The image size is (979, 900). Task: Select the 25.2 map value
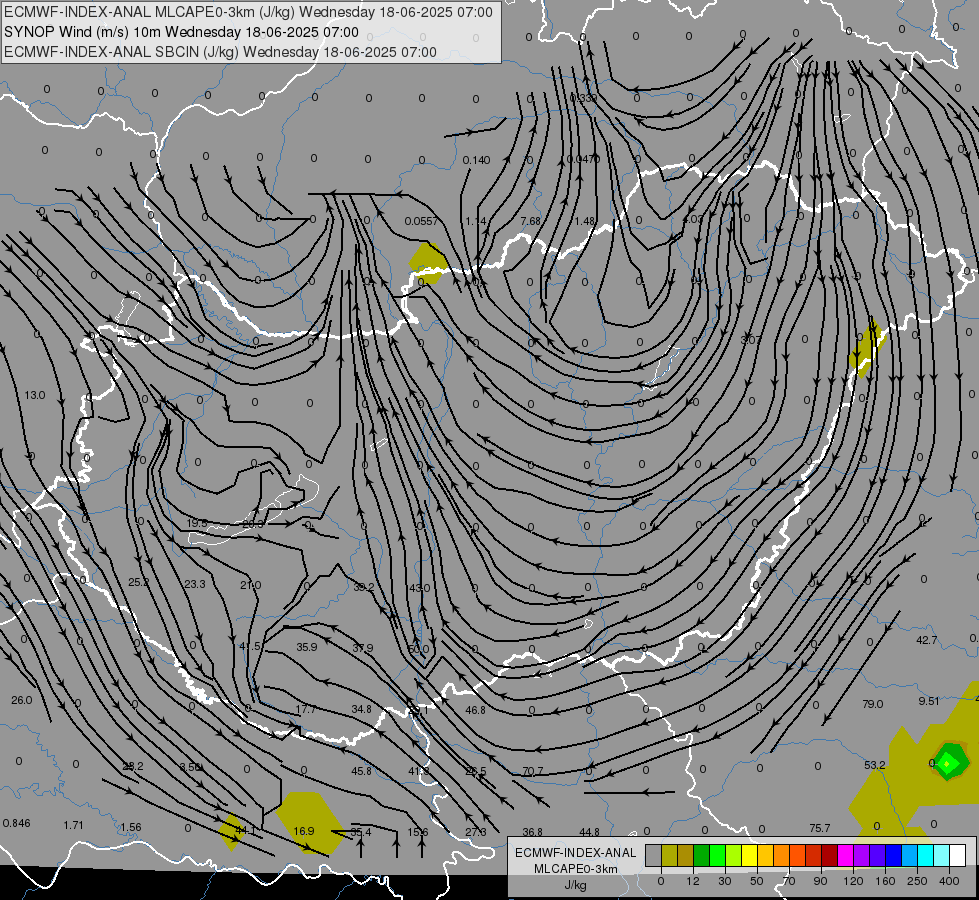point(139,582)
